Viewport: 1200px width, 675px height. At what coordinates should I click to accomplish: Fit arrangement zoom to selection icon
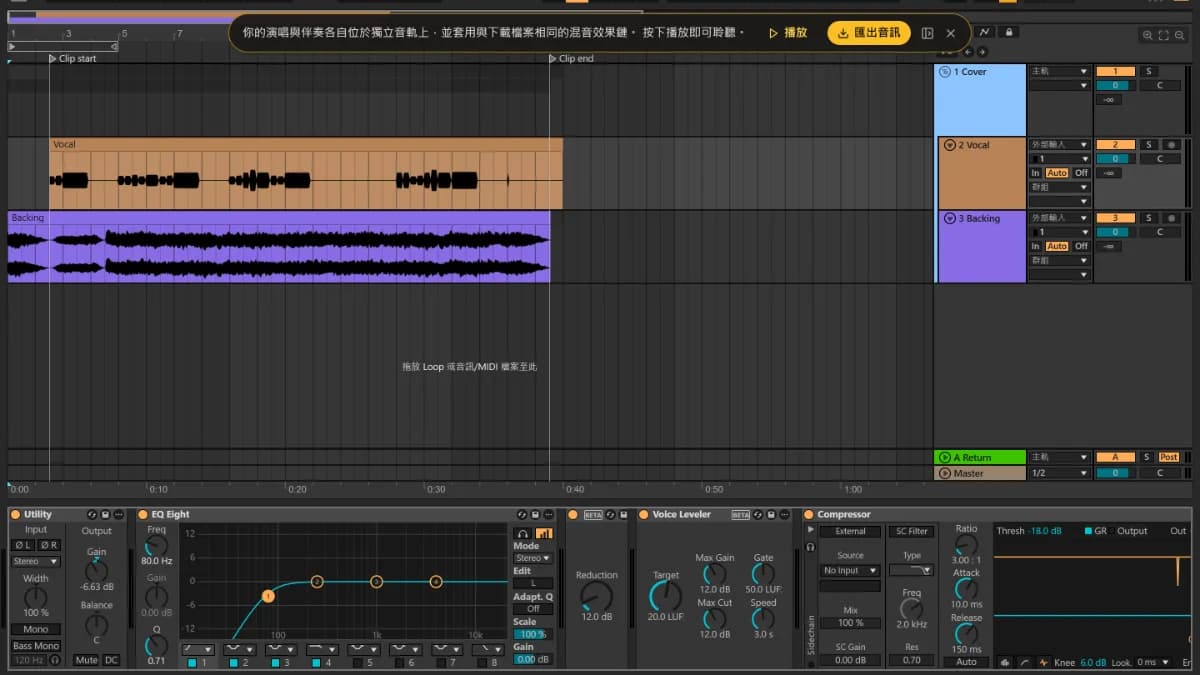point(1164,36)
